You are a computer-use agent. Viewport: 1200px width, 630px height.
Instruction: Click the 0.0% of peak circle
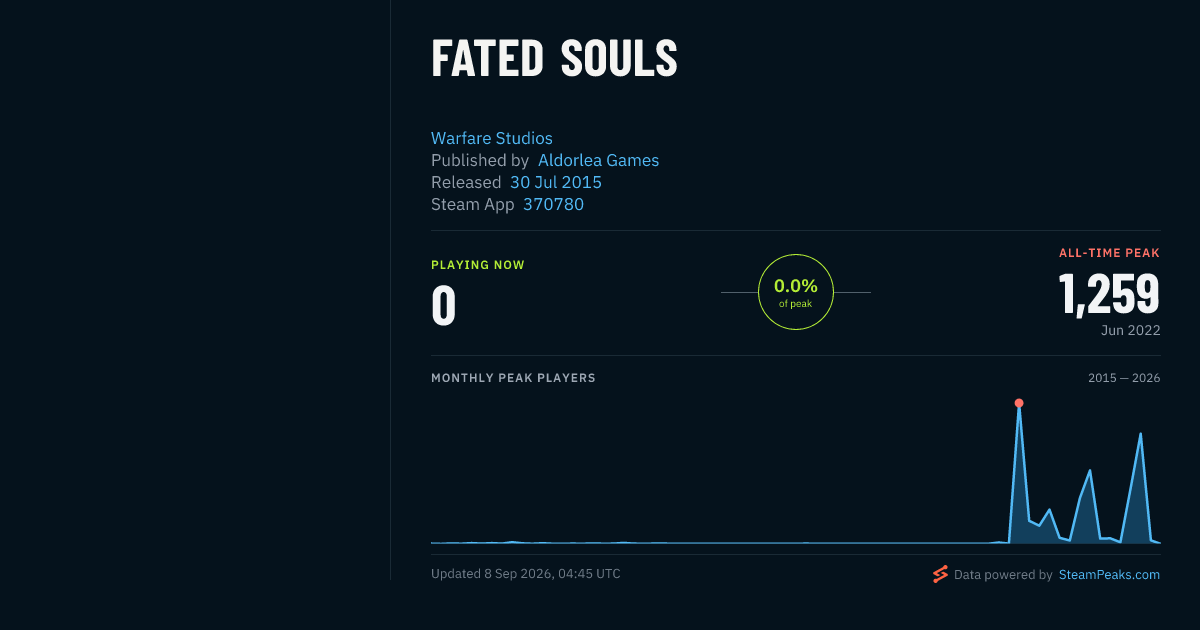(x=796, y=292)
